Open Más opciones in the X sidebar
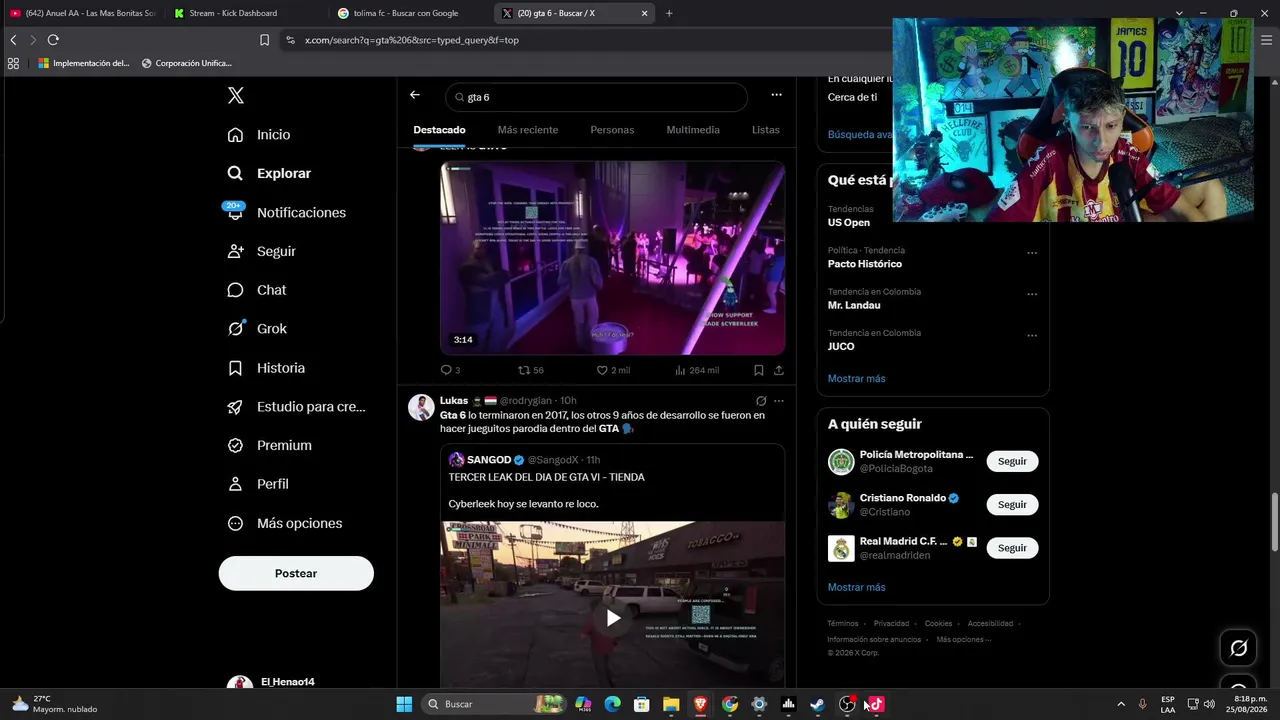The height and width of the screenshot is (720, 1280). click(x=285, y=523)
